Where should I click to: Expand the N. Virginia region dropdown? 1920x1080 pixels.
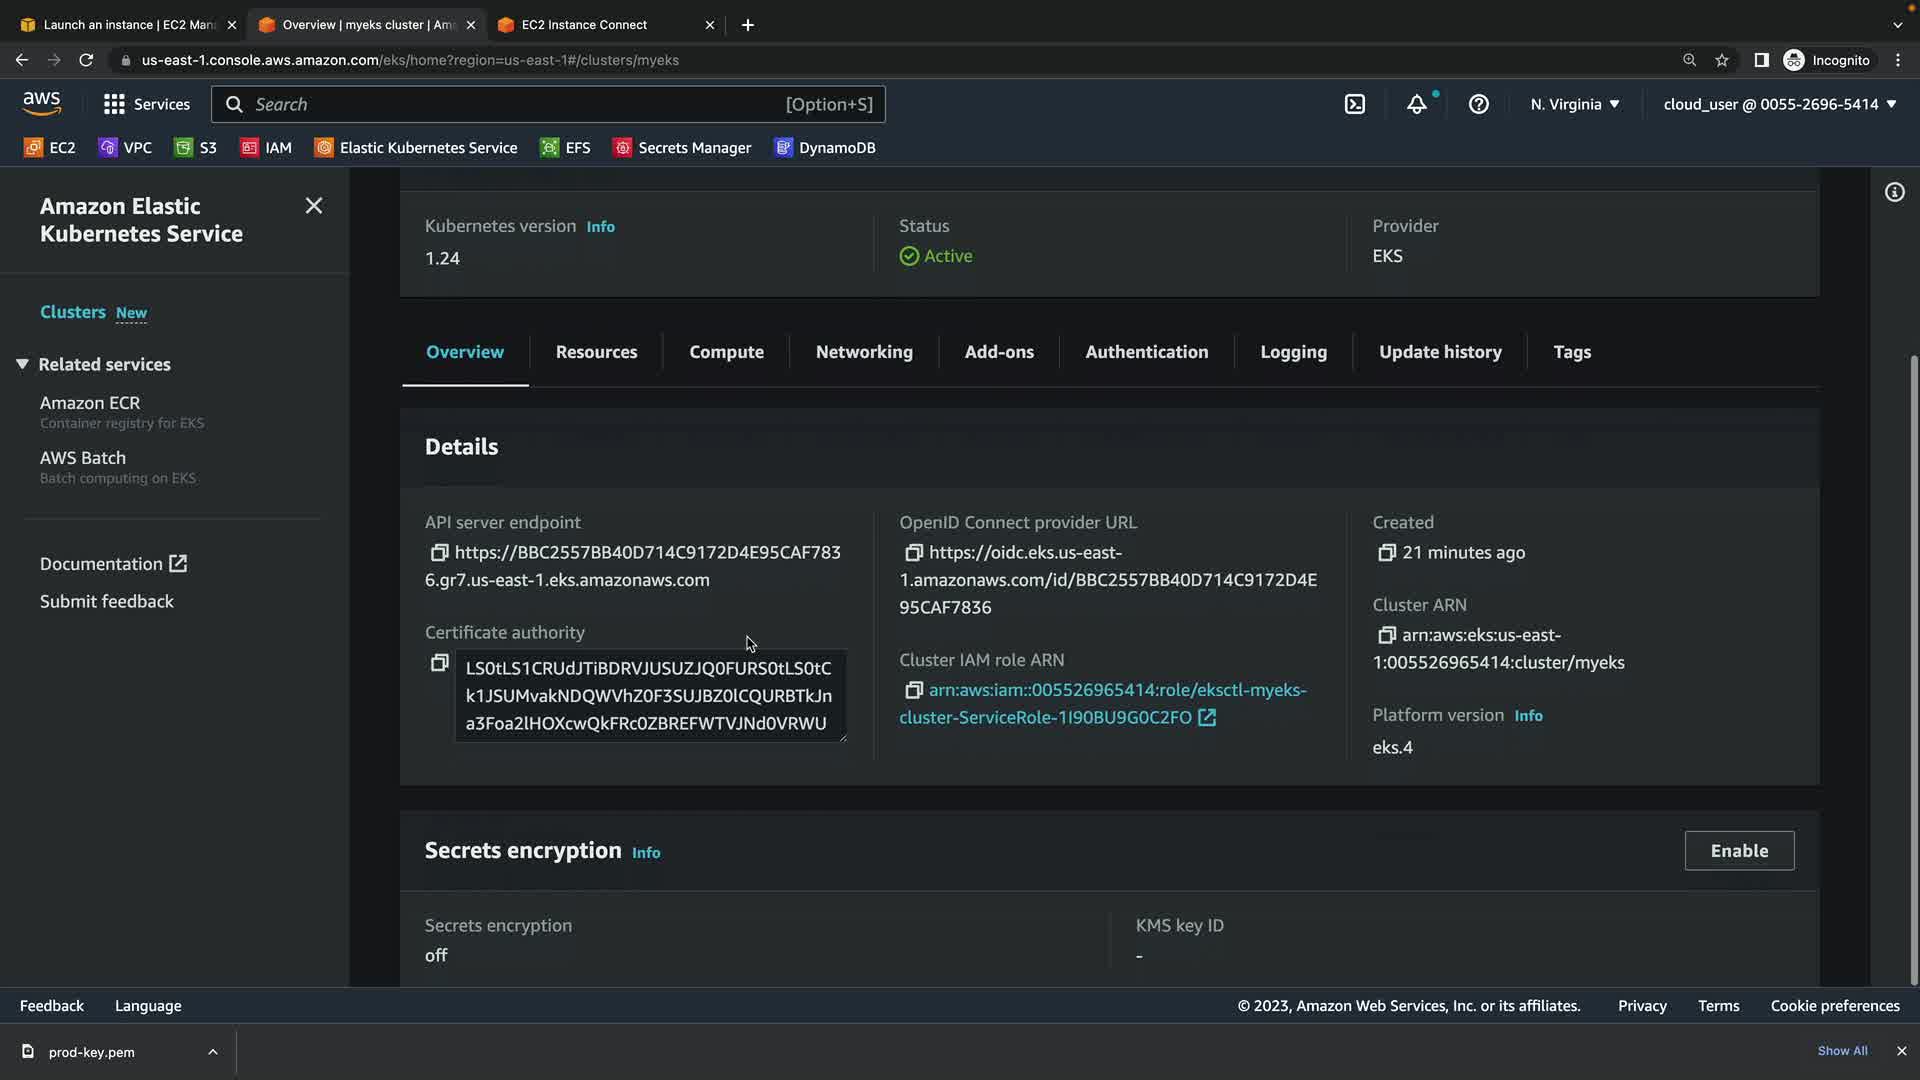[x=1574, y=104]
